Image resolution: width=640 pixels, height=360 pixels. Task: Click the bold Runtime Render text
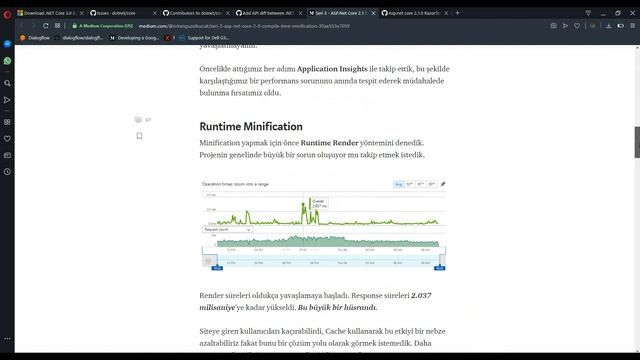[329, 143]
